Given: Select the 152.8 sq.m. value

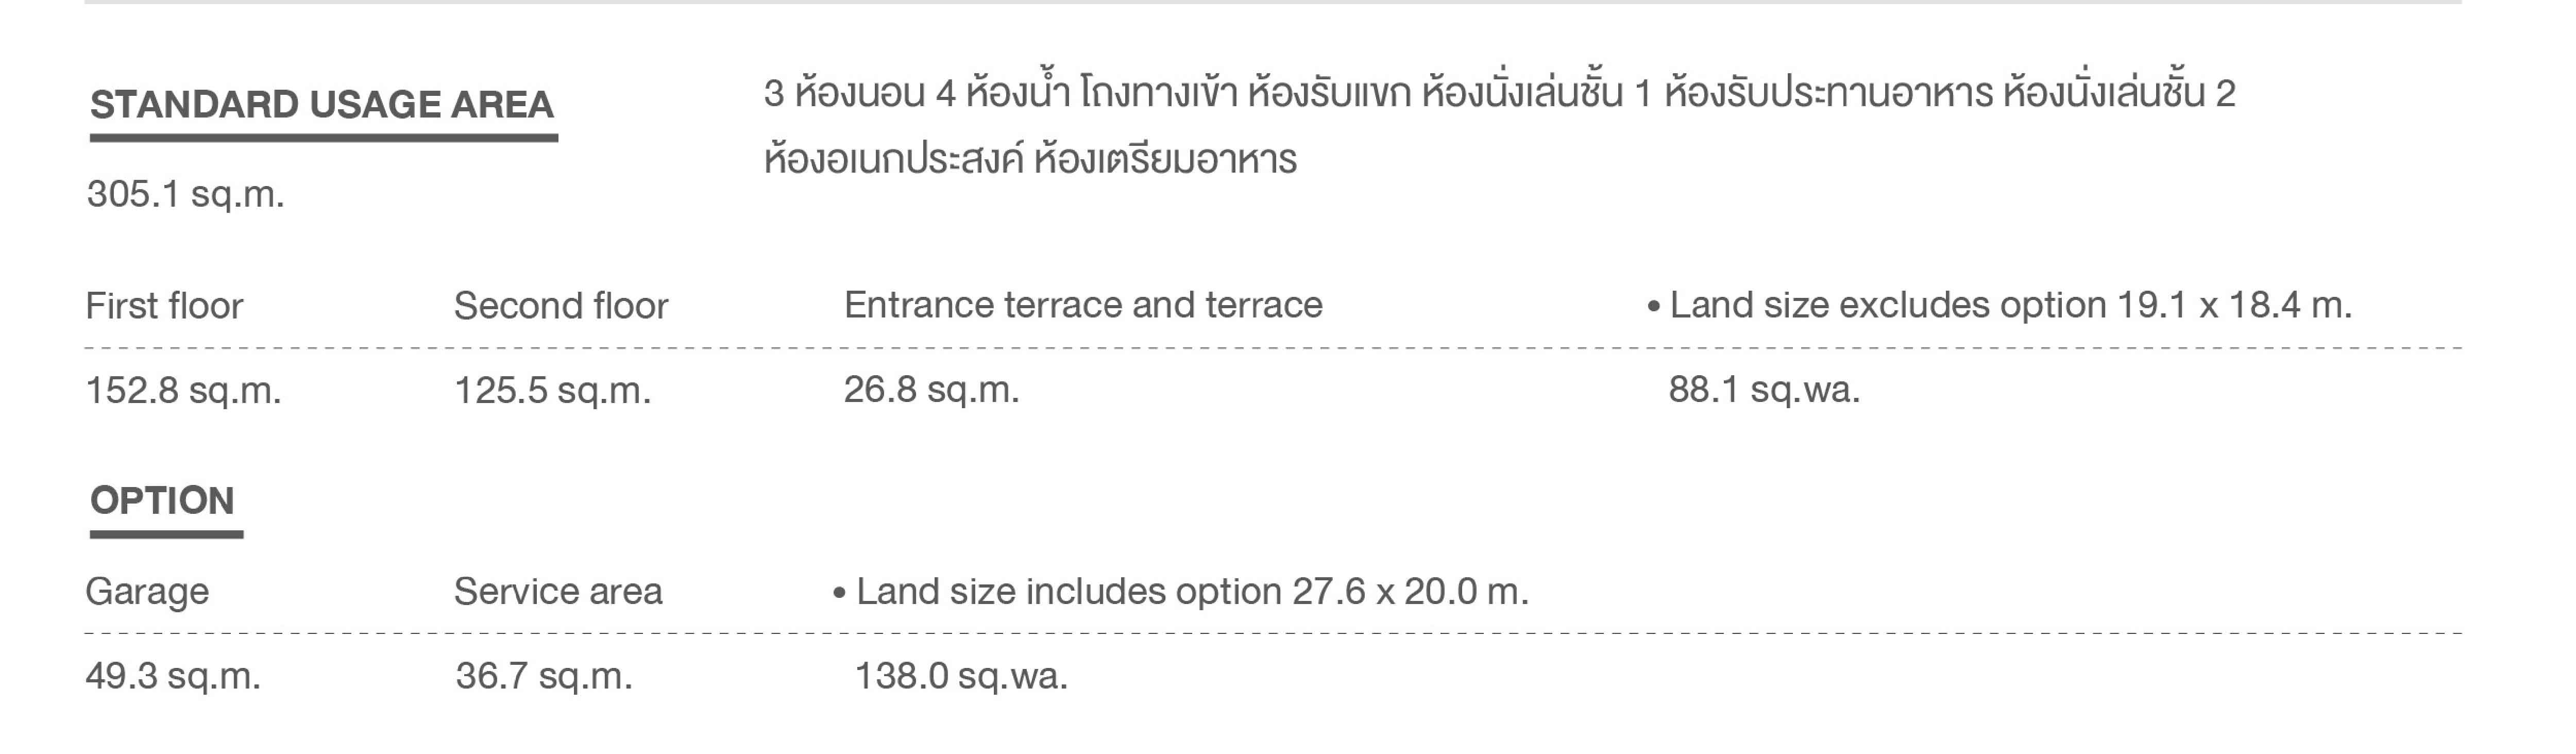Looking at the screenshot, I should [184, 390].
